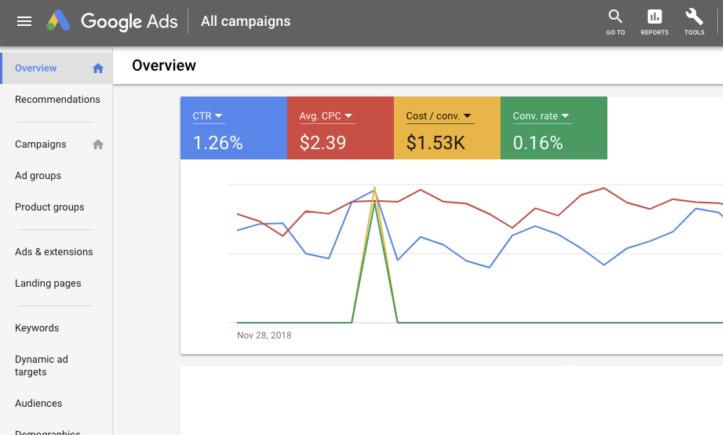723x435 pixels.
Task: Open the Cost / conv. metric dropdown
Action: (x=467, y=116)
